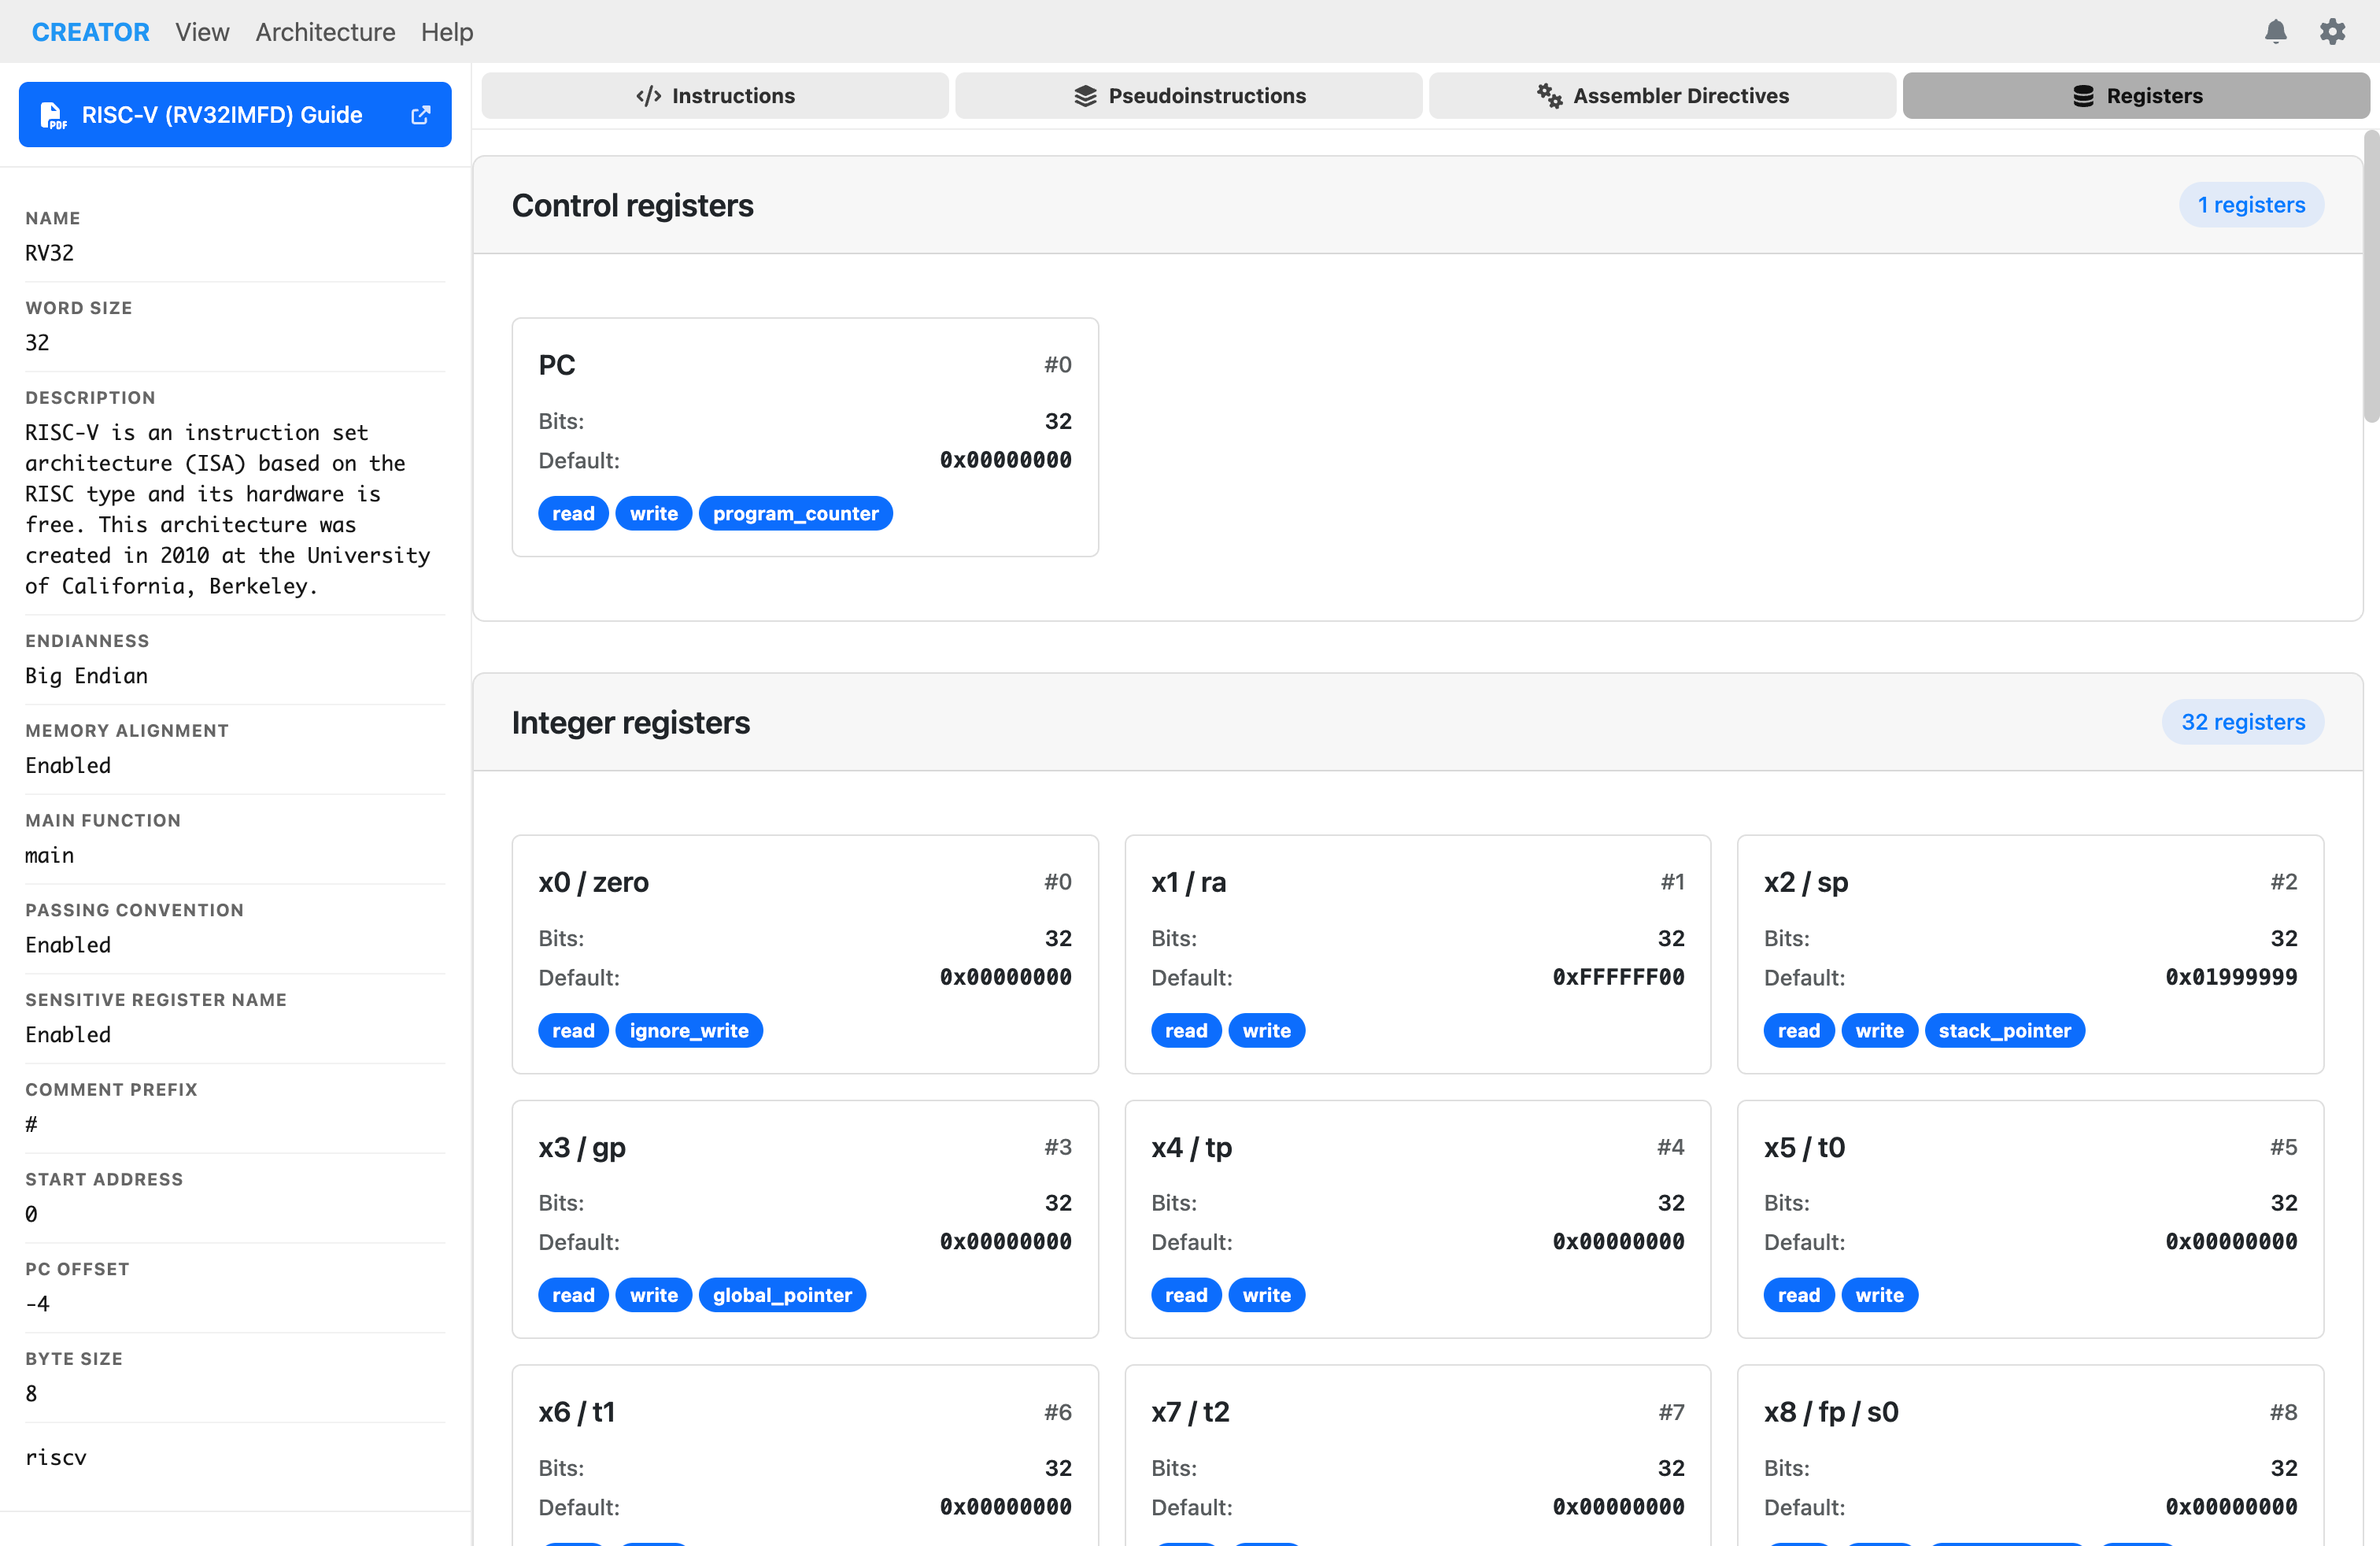Select the stack_pointer tag on x2 sp
The image size is (2380, 1546).
pyautogui.click(x=2005, y=1030)
